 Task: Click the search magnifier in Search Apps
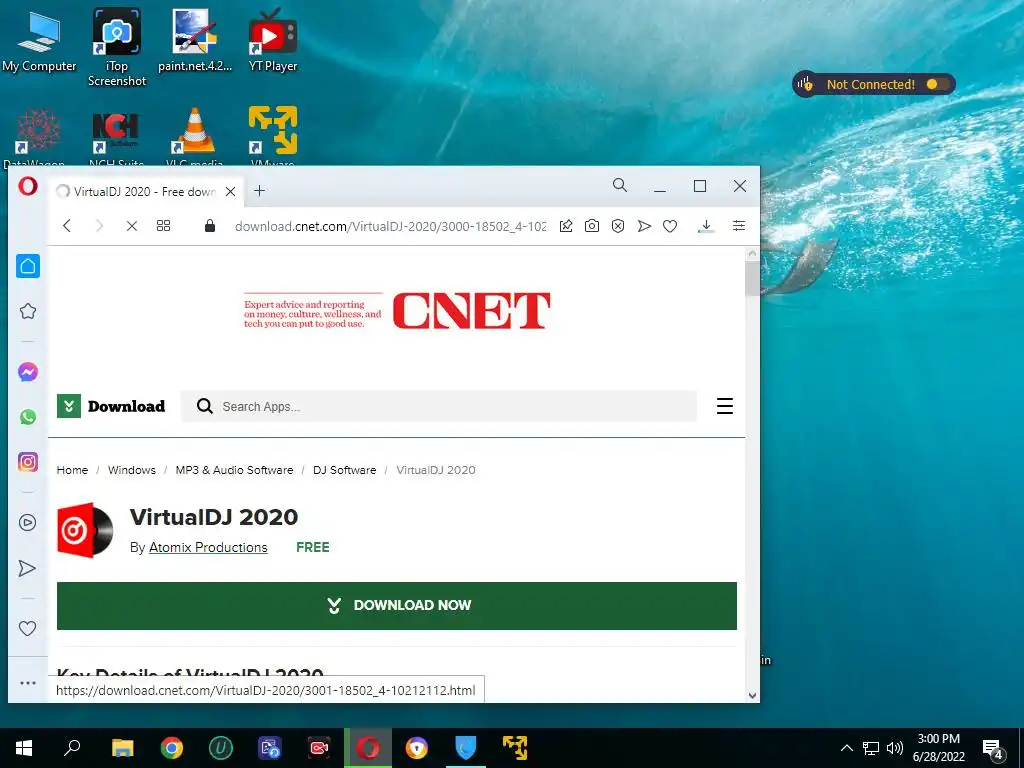click(x=204, y=406)
